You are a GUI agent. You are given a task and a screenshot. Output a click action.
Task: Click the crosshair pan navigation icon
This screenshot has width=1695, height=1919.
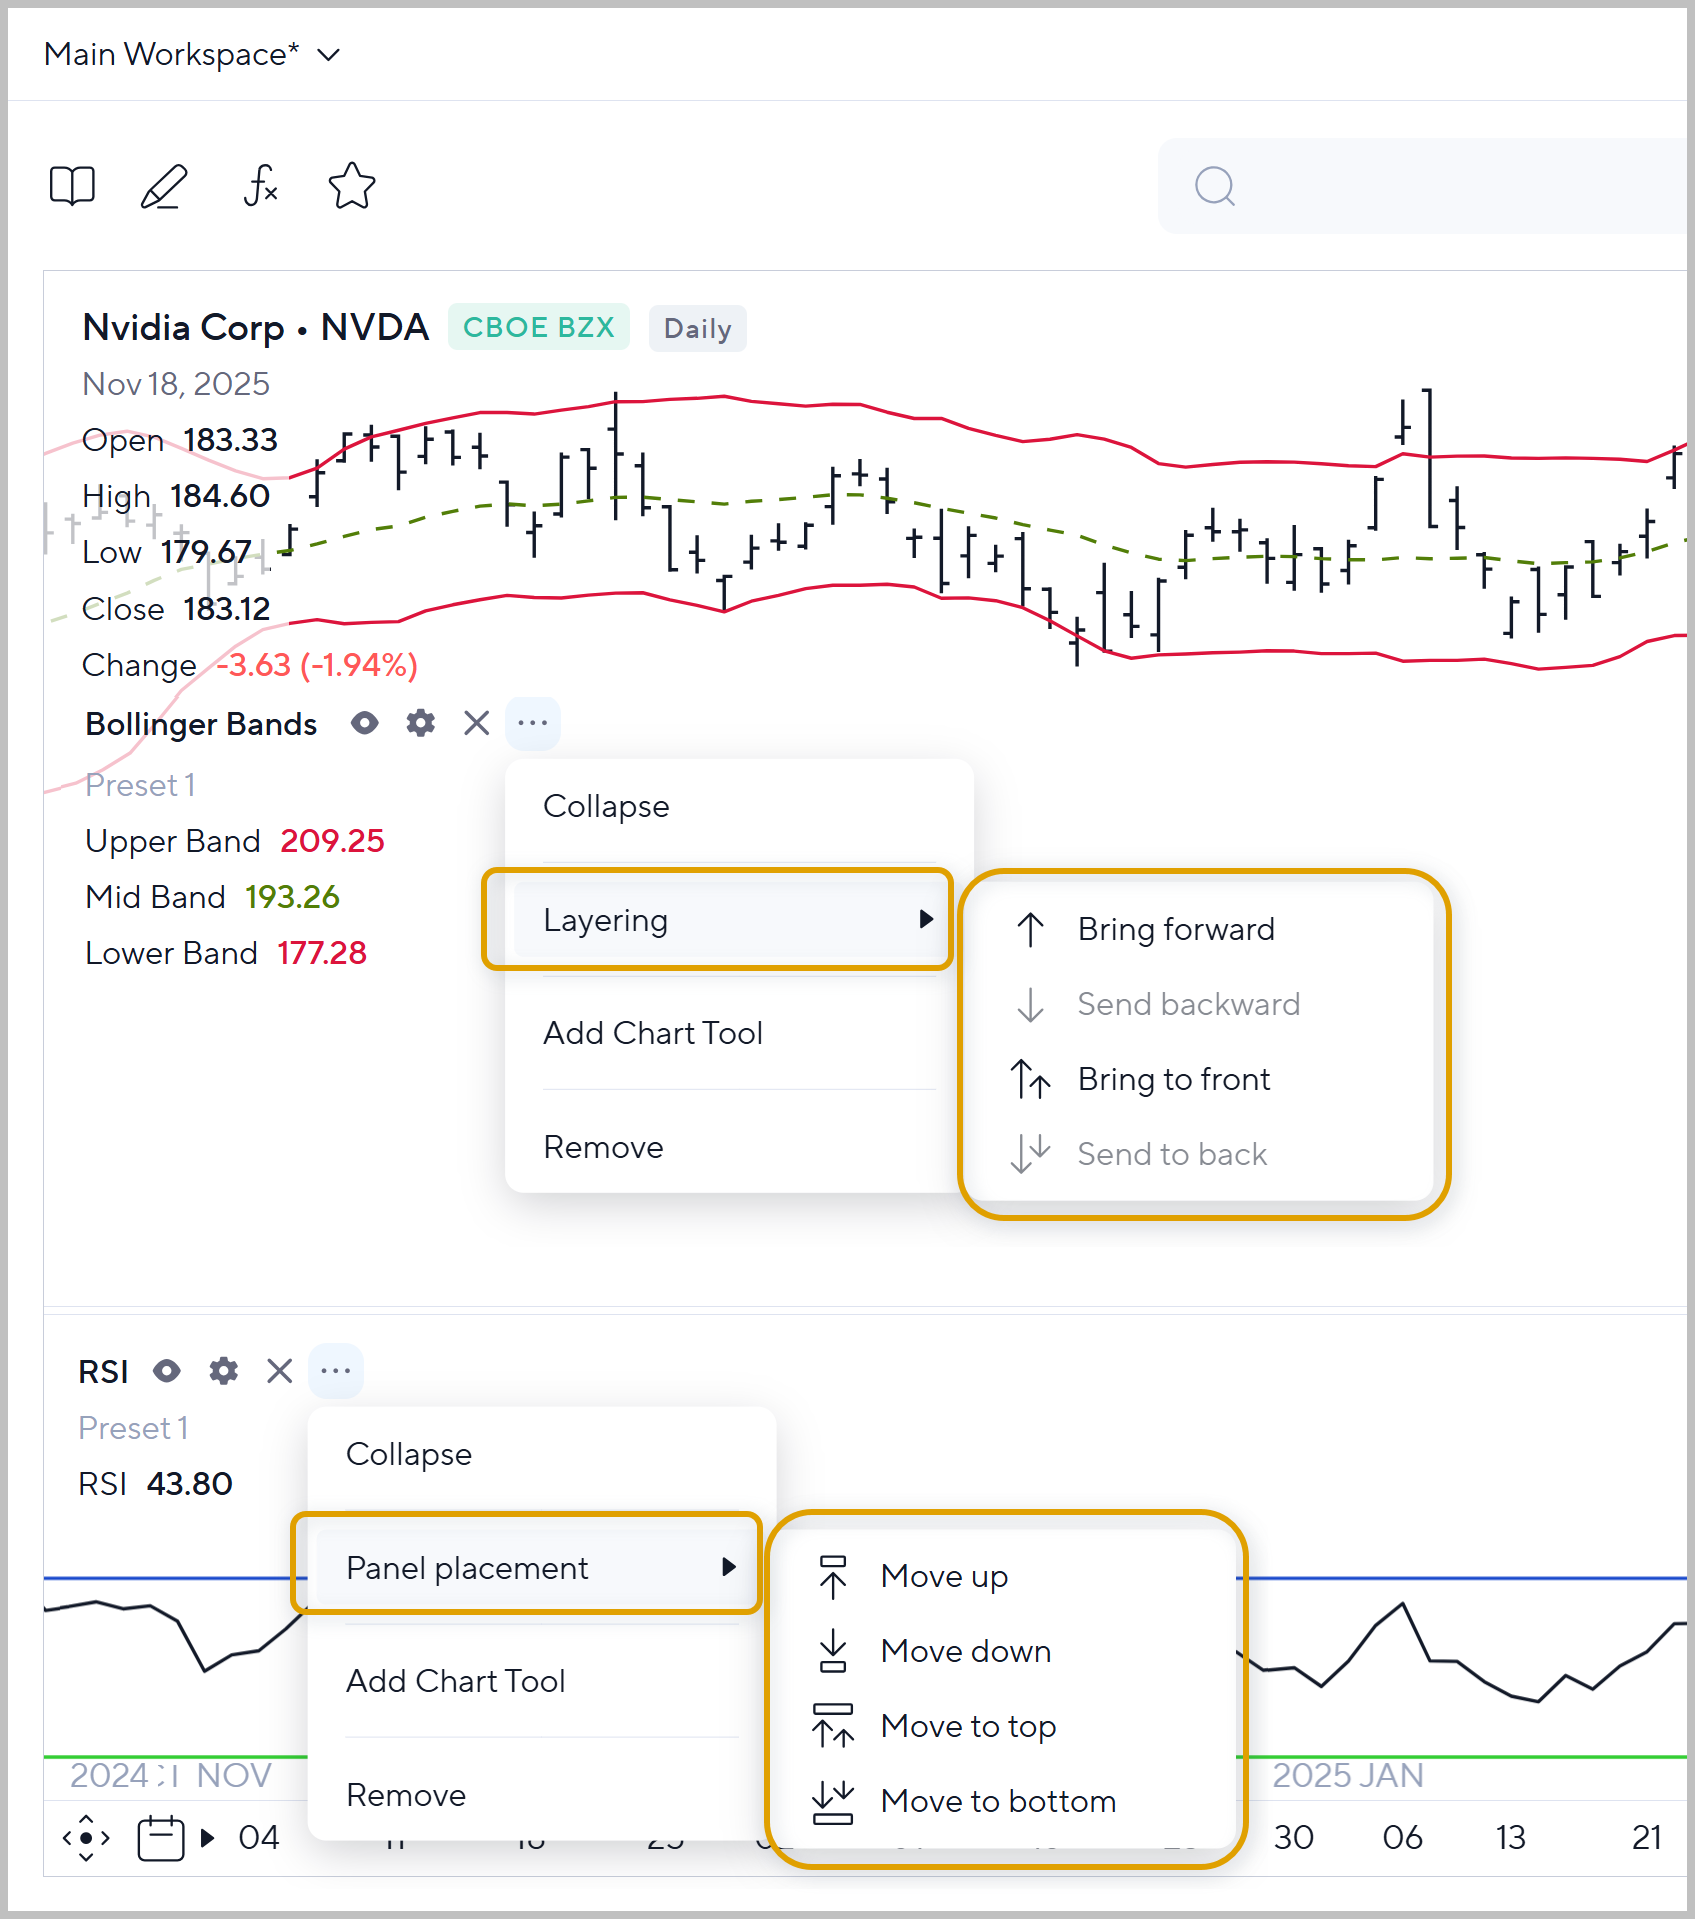[86, 1838]
